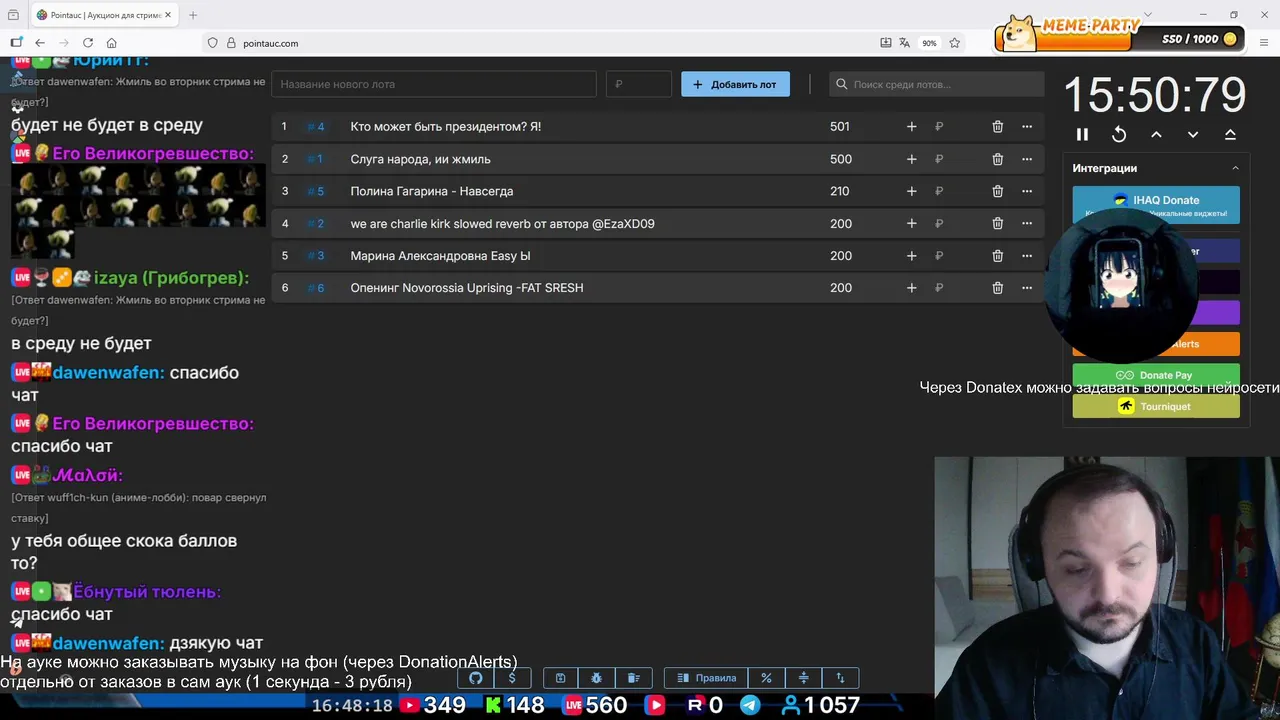This screenshot has width=1280, height=720.
Task: Open the IHAQ Donate integration
Action: pyautogui.click(x=1156, y=205)
